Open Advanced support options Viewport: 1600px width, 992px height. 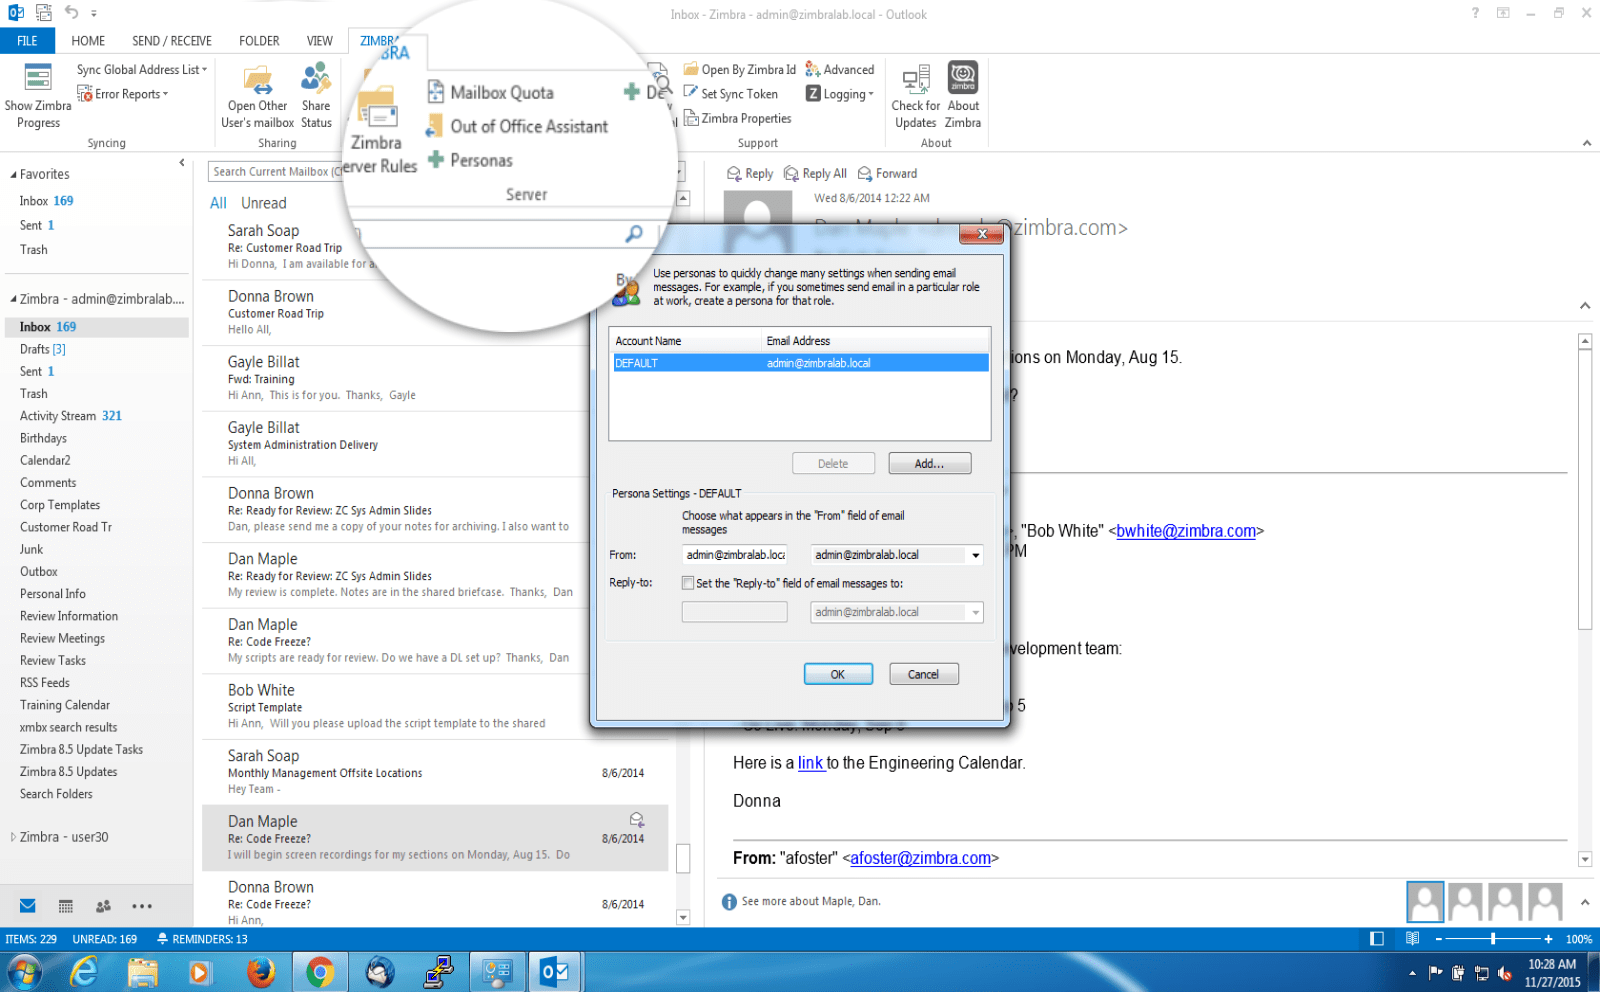(x=840, y=70)
